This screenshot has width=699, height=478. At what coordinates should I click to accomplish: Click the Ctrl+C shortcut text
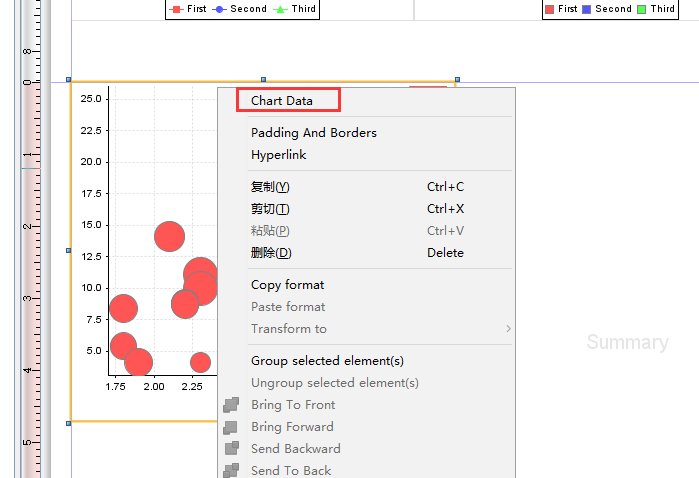(x=445, y=187)
